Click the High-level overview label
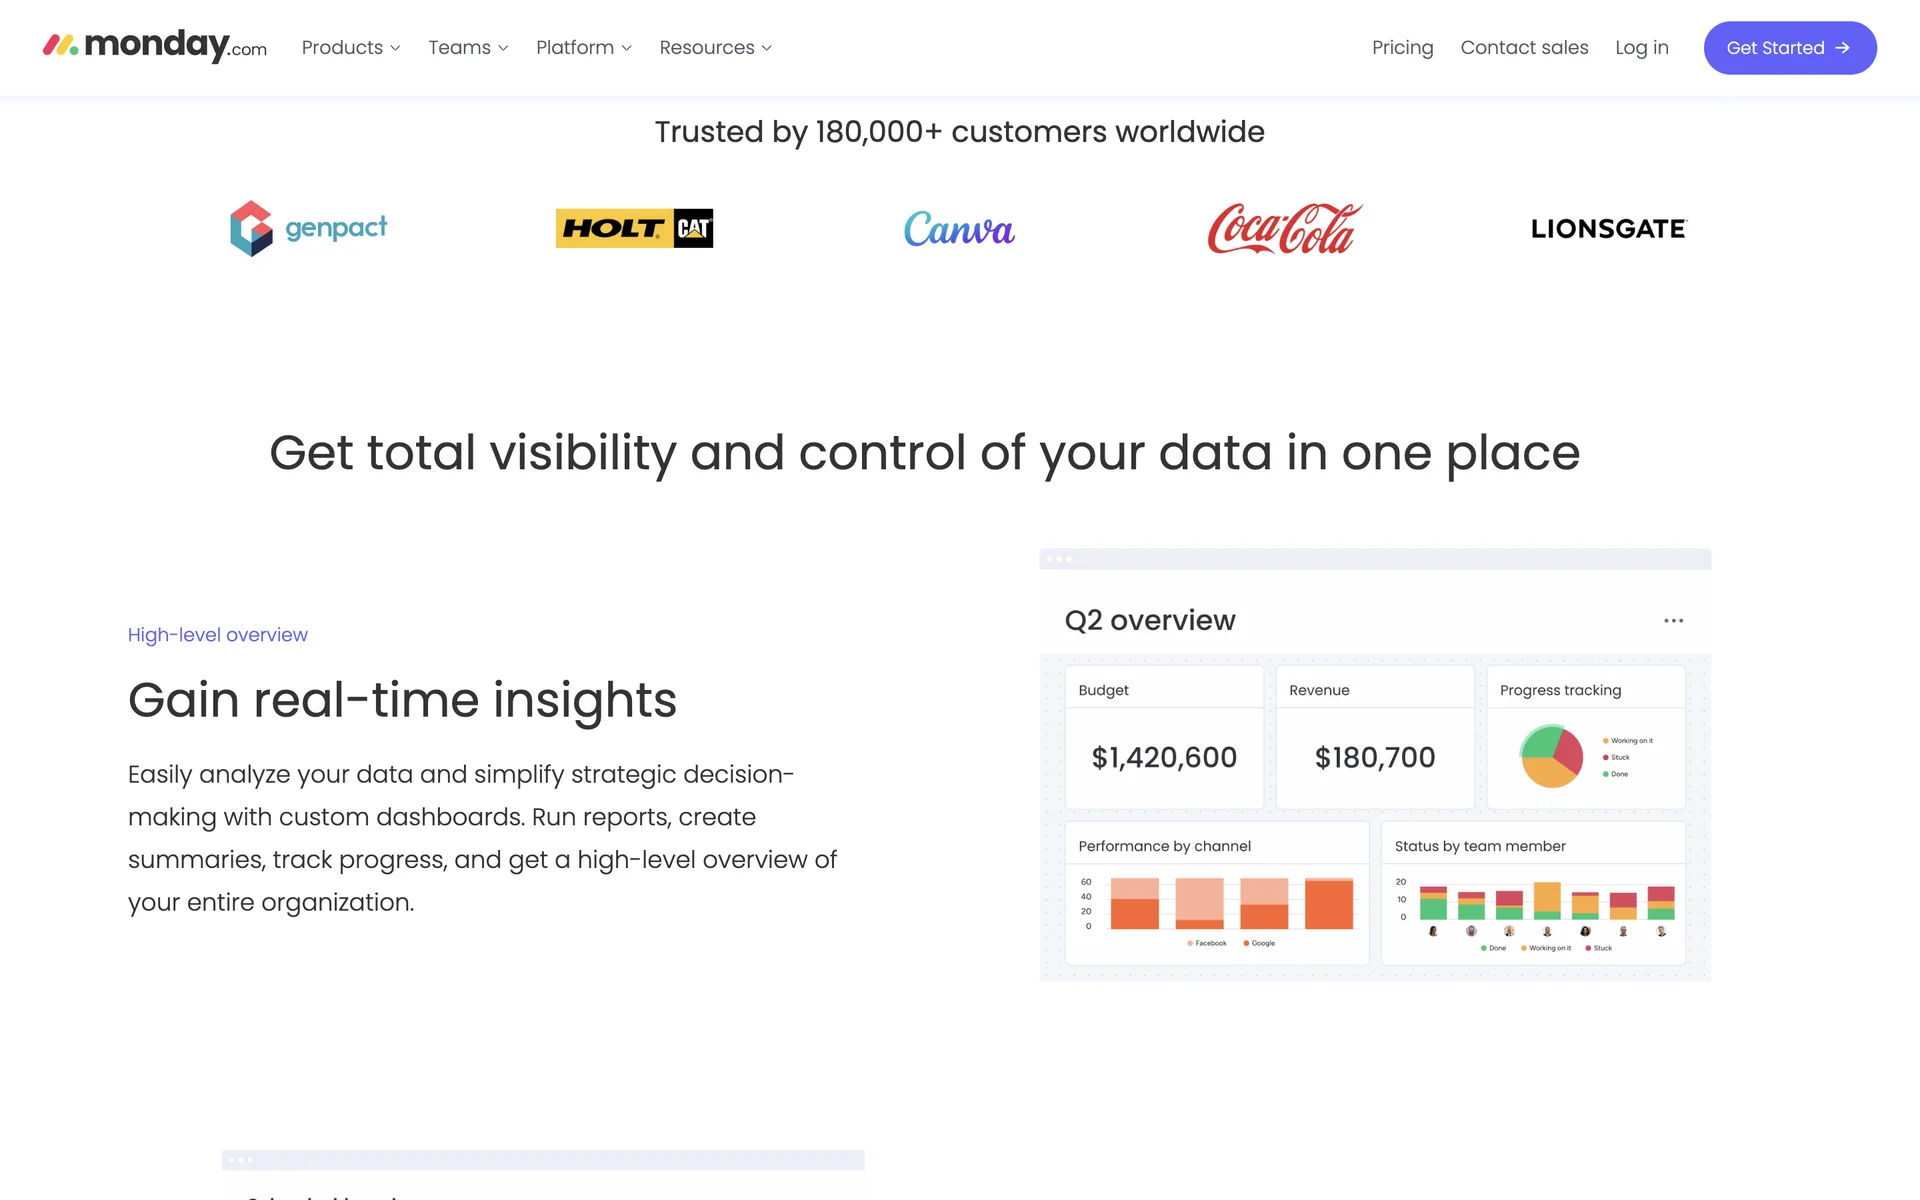 tap(218, 635)
